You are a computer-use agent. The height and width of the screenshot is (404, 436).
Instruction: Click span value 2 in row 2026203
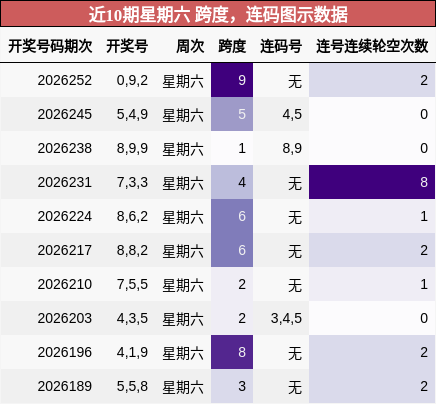point(232,318)
